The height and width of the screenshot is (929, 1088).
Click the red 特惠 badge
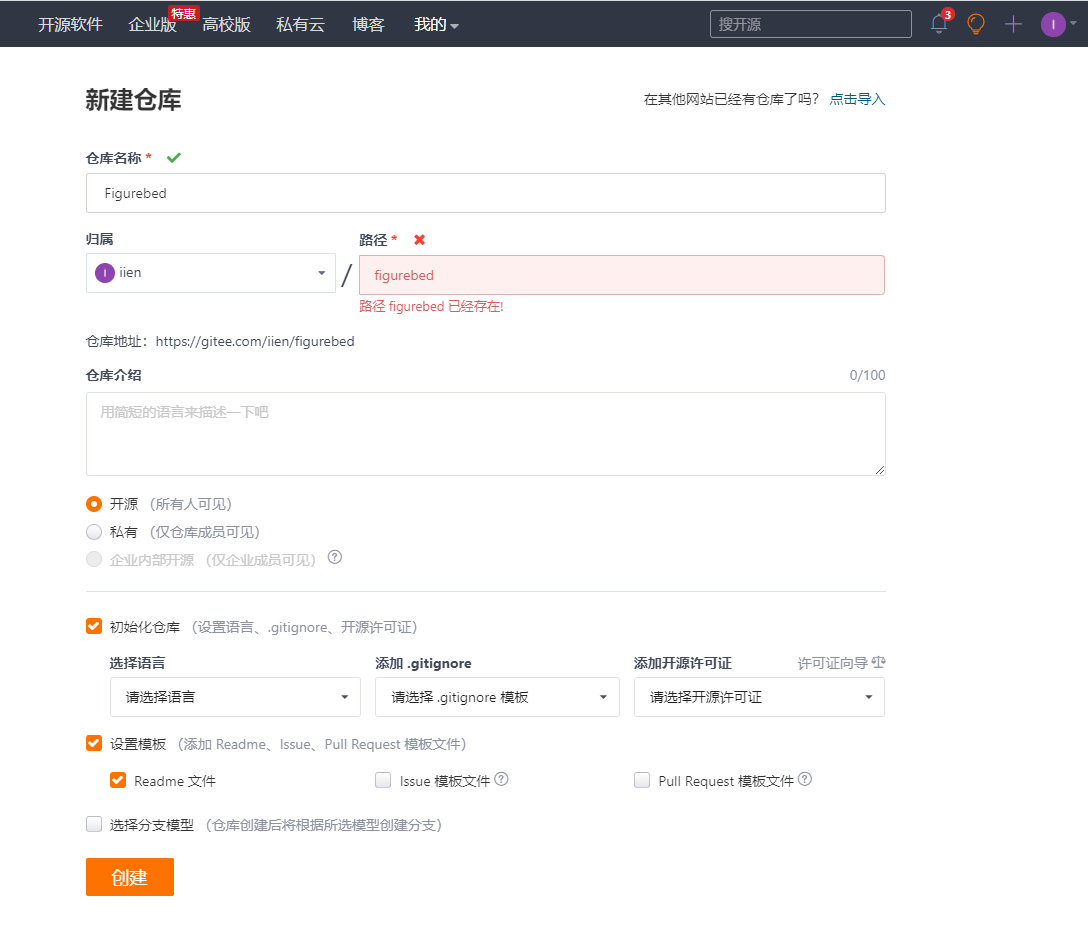[x=184, y=13]
